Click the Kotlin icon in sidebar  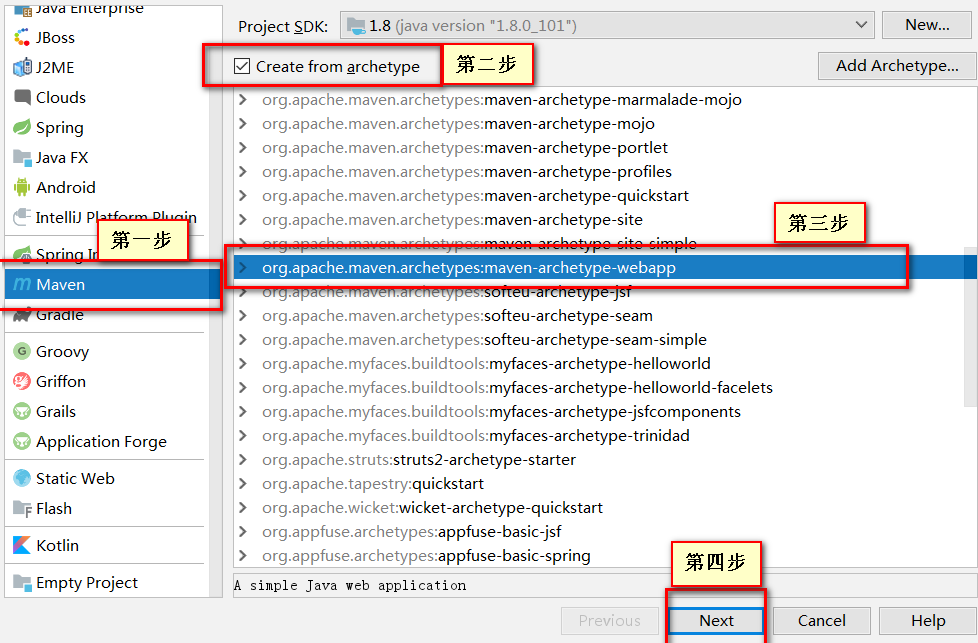[21, 544]
